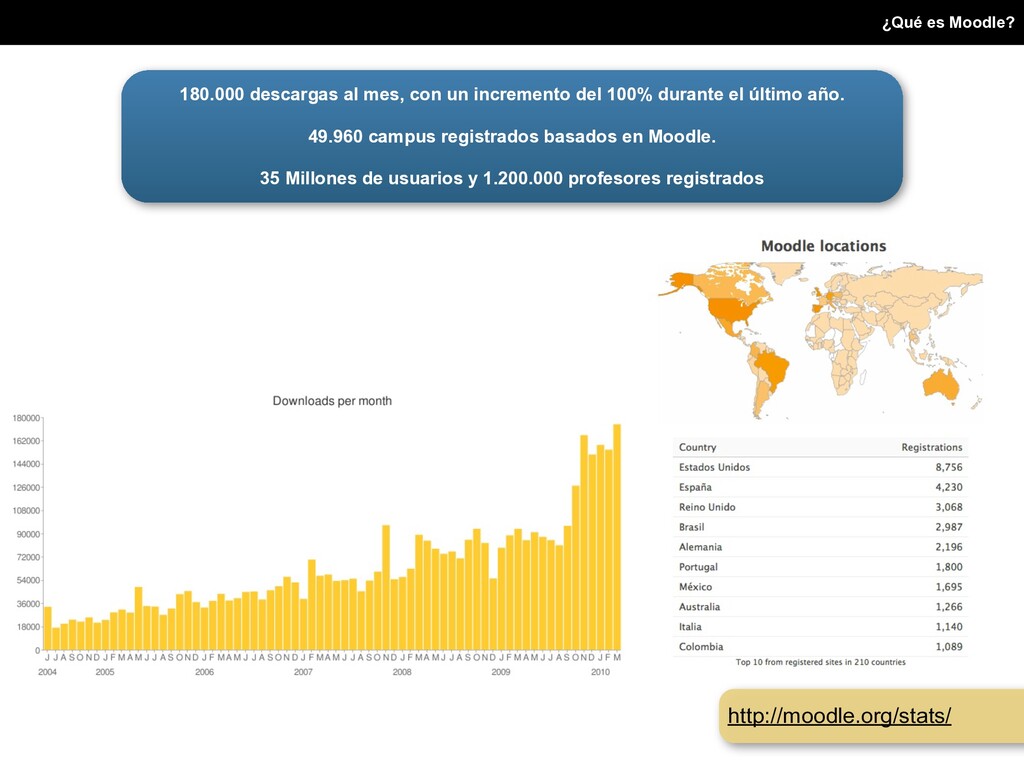
Task: Click the '72000' y-axis label
Action: [x=28, y=557]
